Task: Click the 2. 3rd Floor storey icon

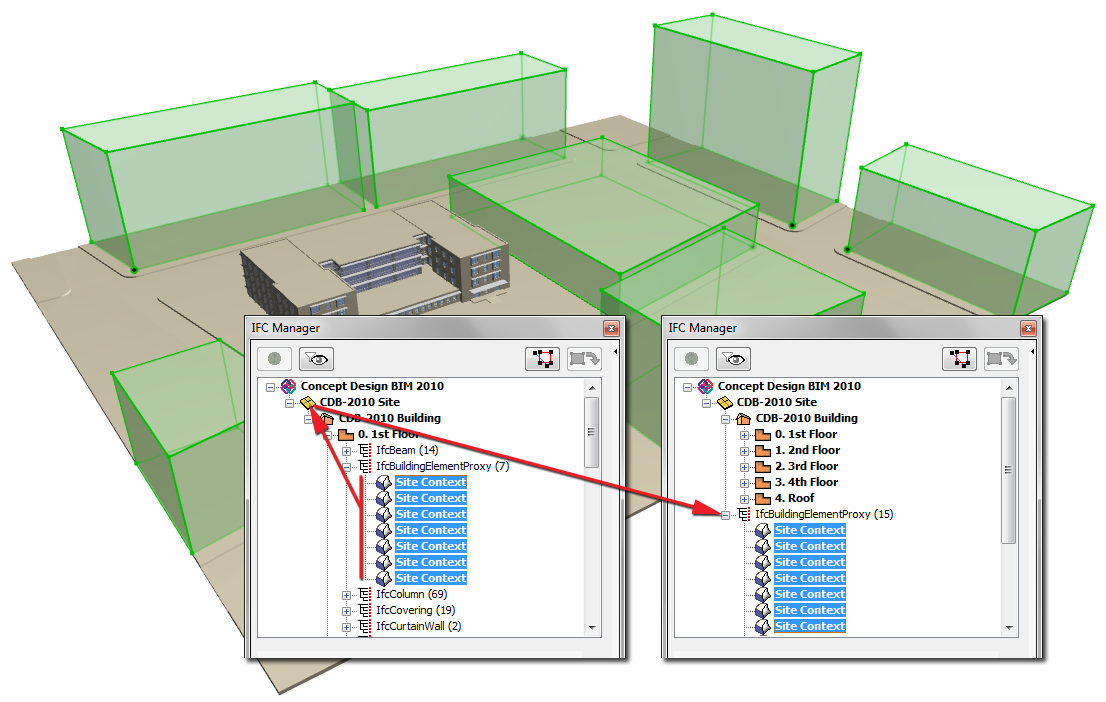Action: click(763, 466)
